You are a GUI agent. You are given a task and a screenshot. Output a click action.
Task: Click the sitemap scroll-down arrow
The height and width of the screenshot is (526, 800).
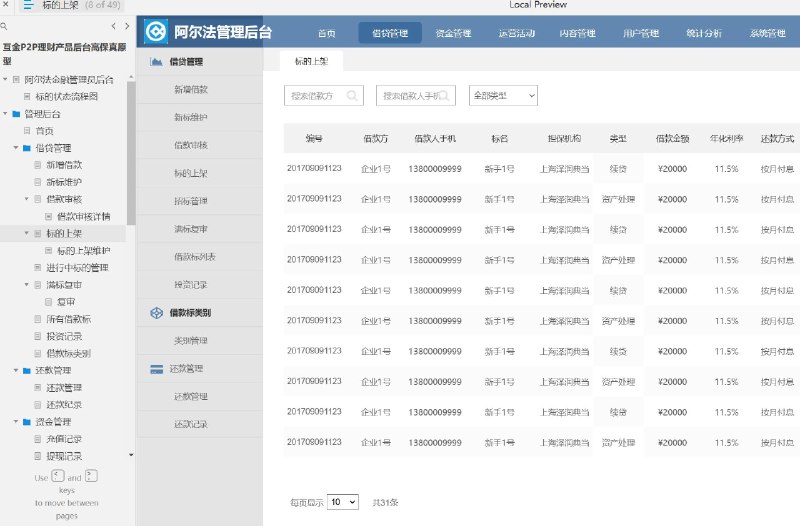click(131, 455)
